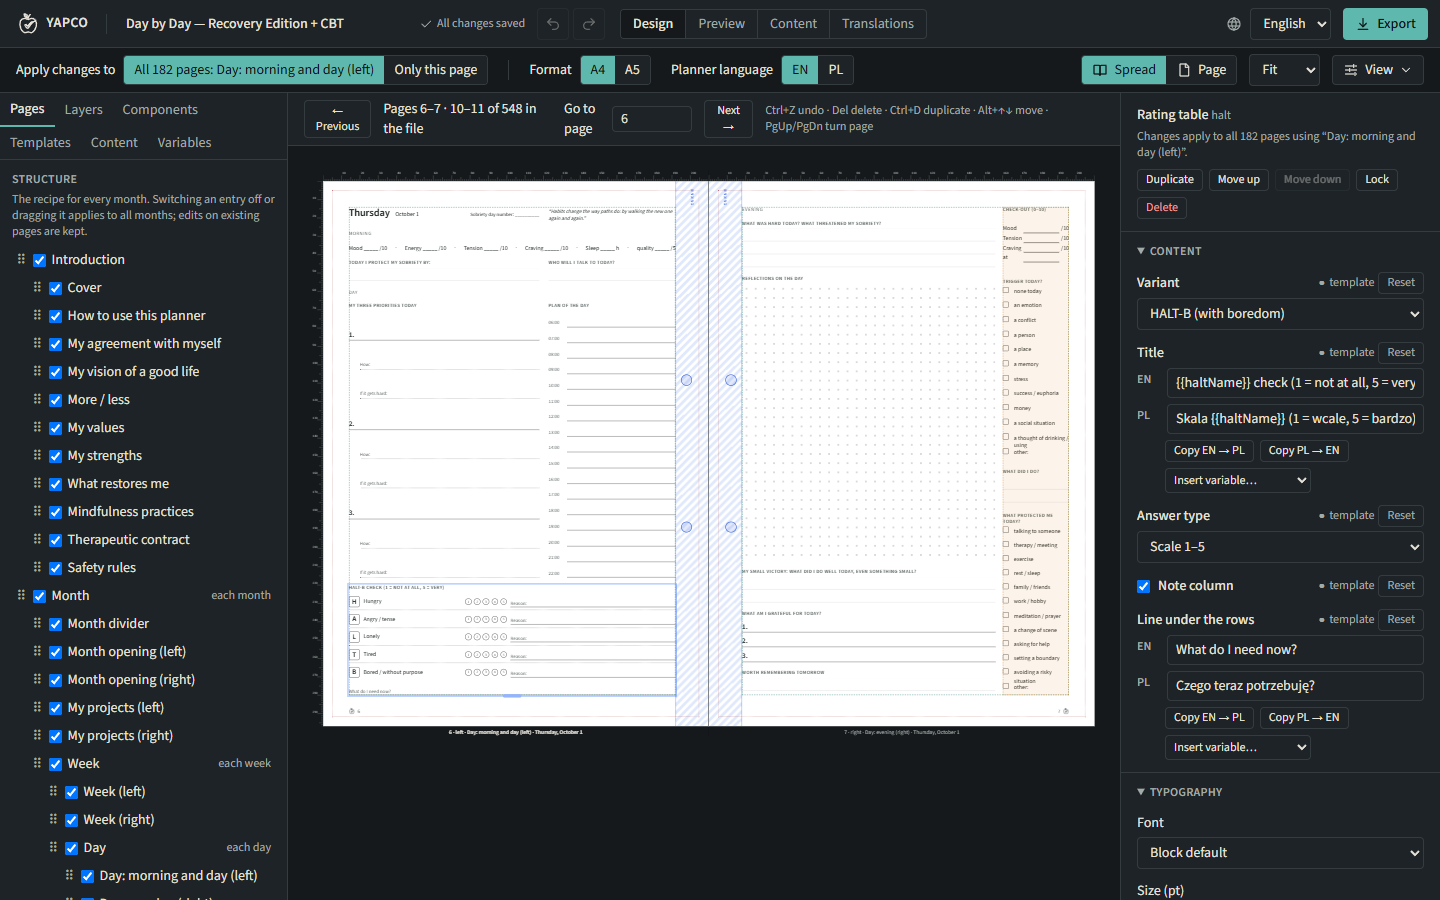1440x900 pixels.
Task: Click drag handle beside Safety rules
Action: [37, 567]
